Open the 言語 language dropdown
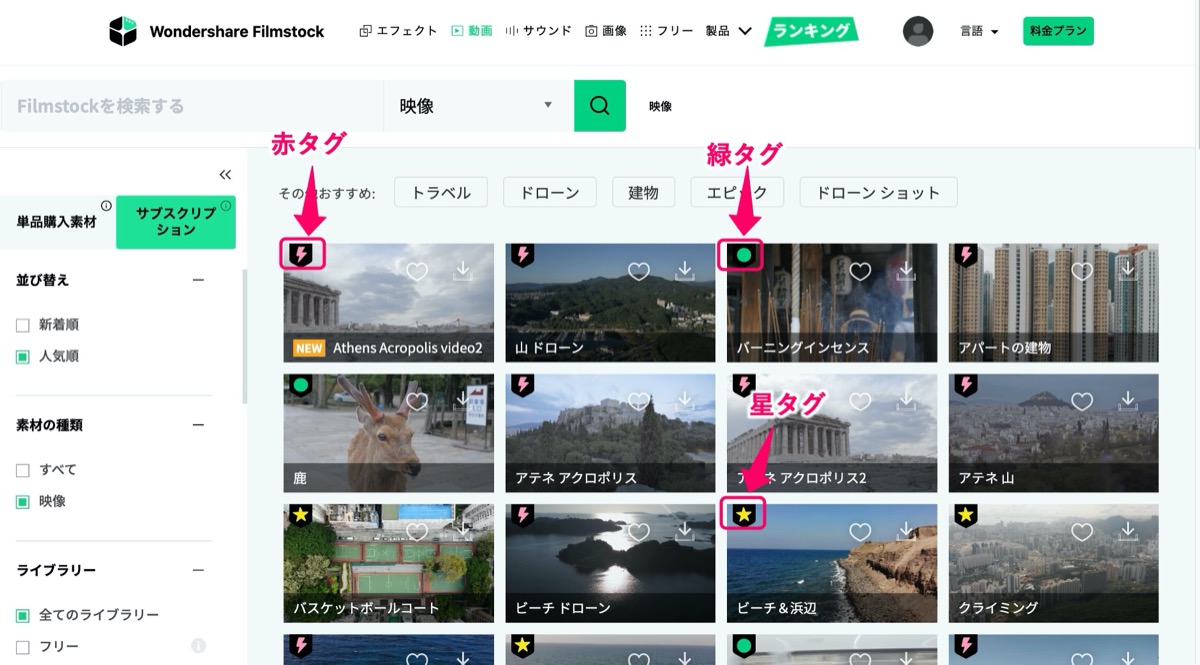The image size is (1200, 665). pyautogui.click(x=979, y=31)
